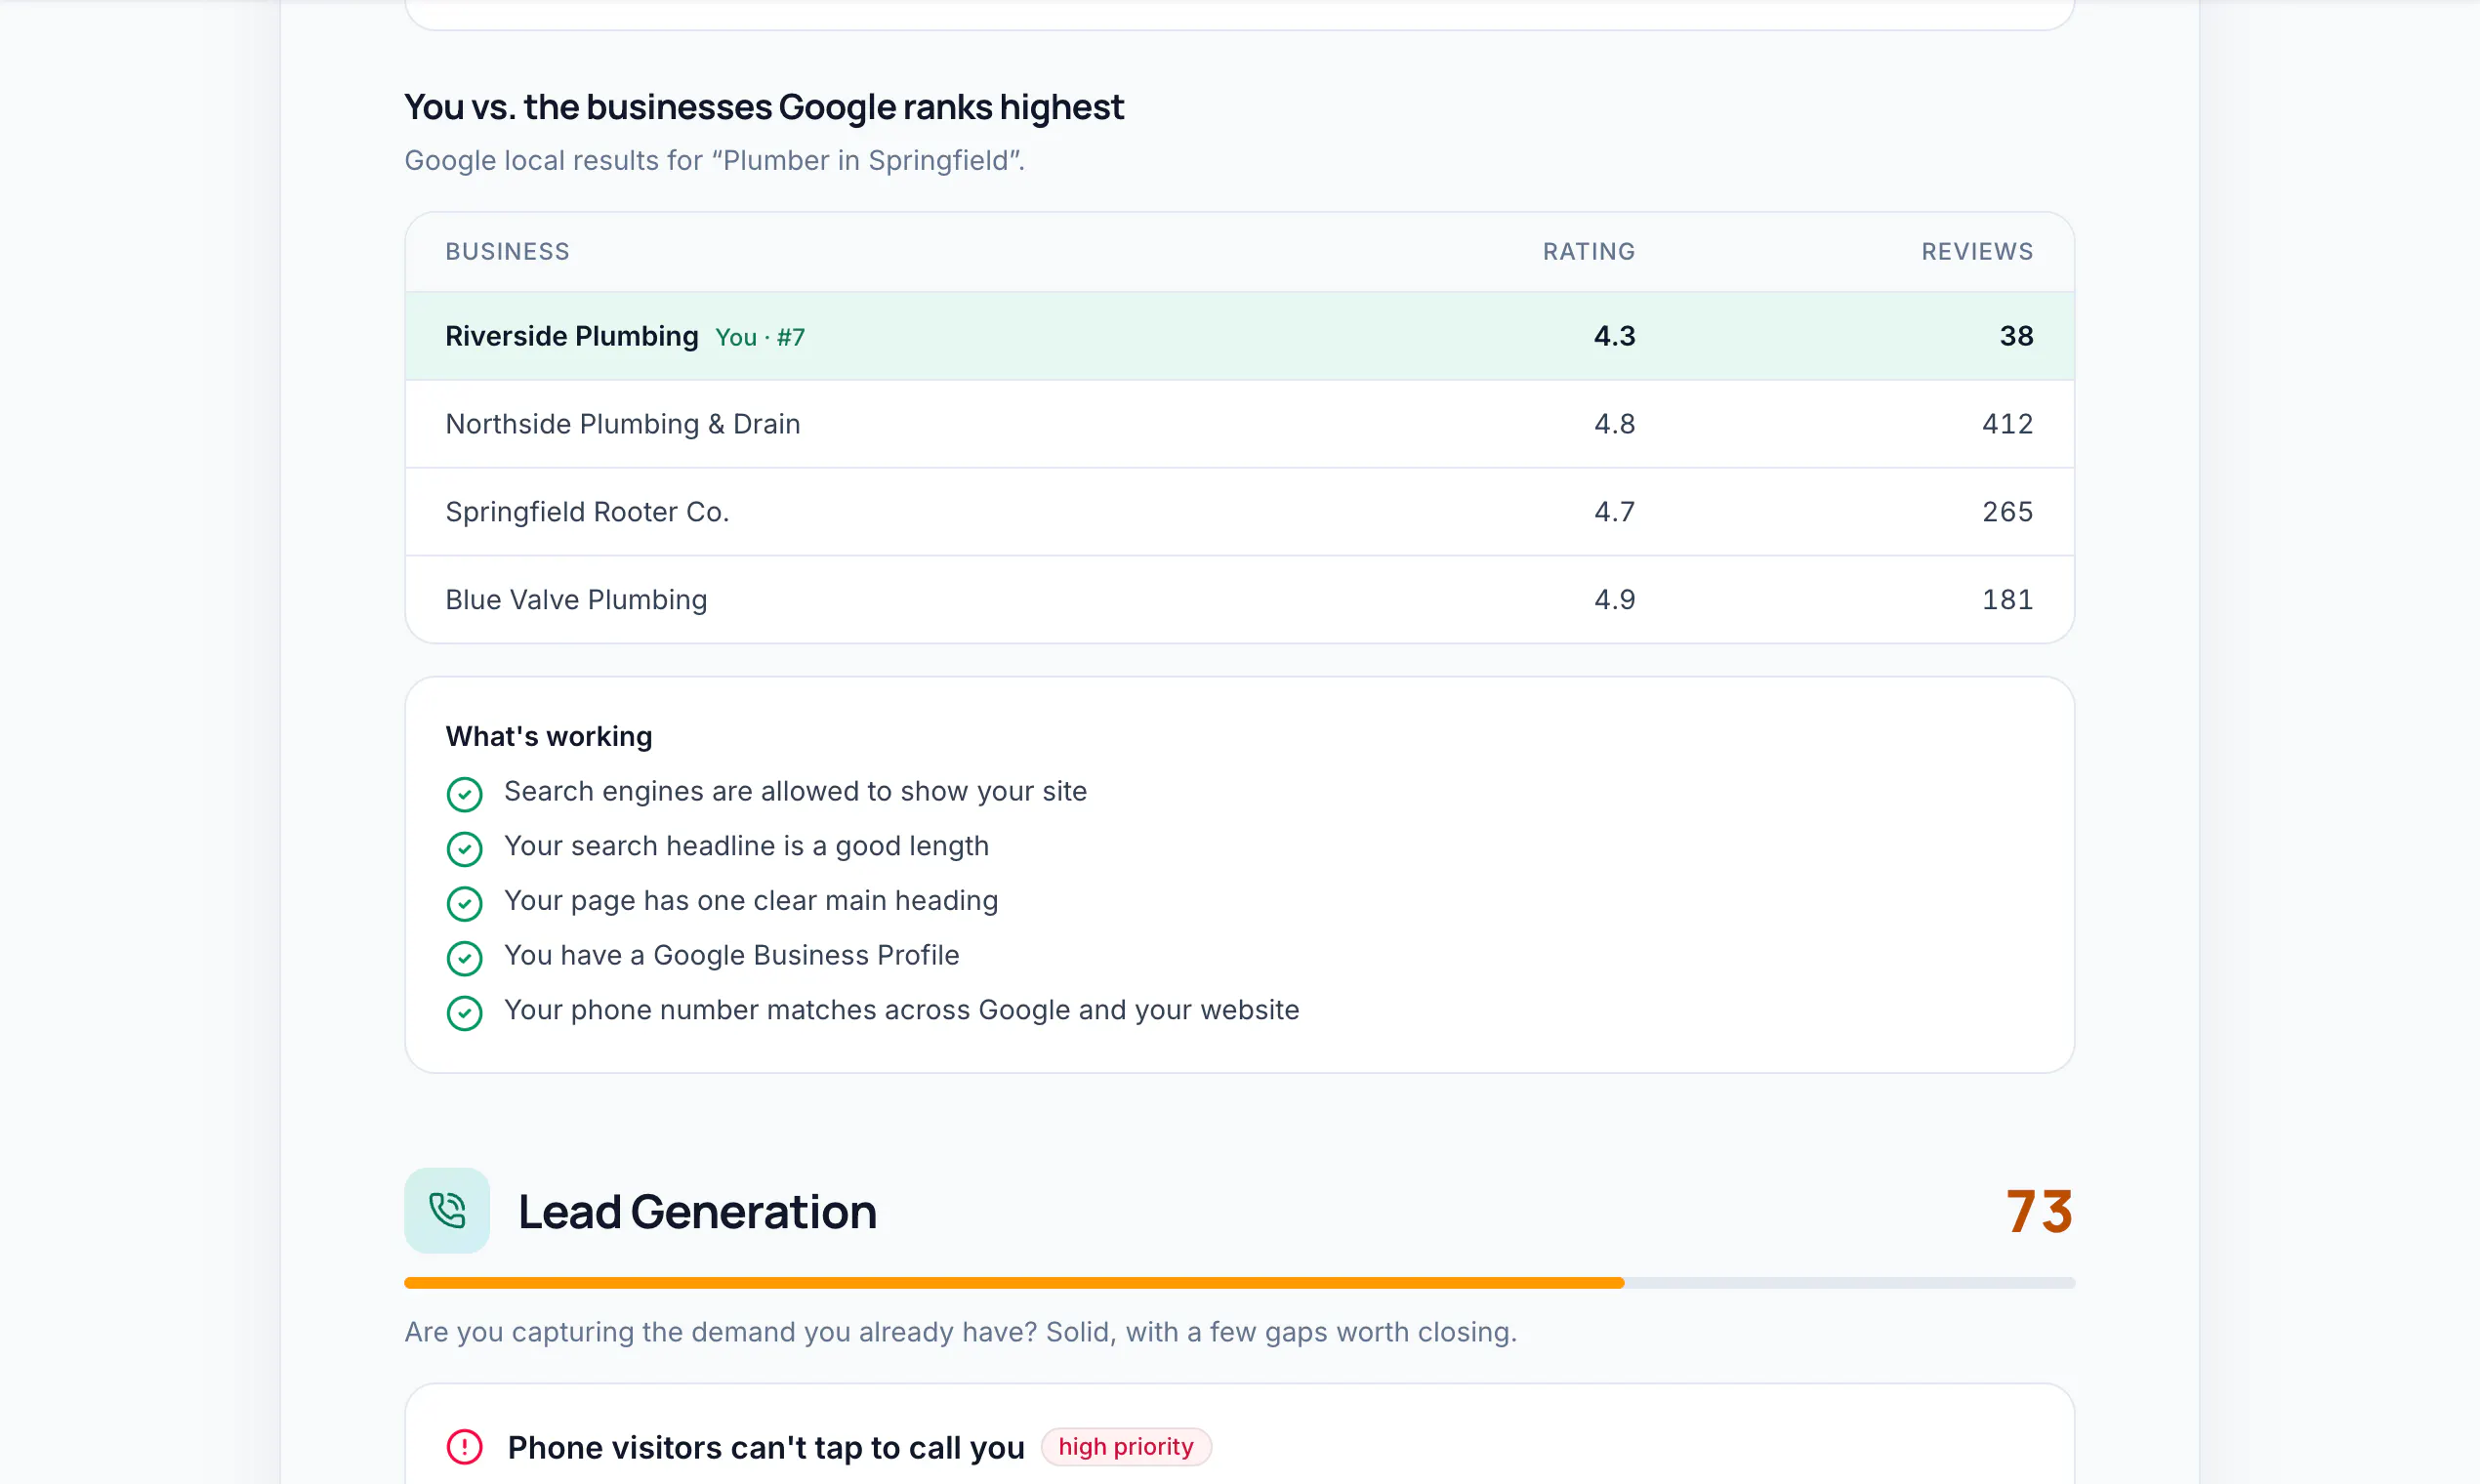Screen dimensions: 2480x1484
Task: Click the Lead Generation phone icon
Action: 447,1210
